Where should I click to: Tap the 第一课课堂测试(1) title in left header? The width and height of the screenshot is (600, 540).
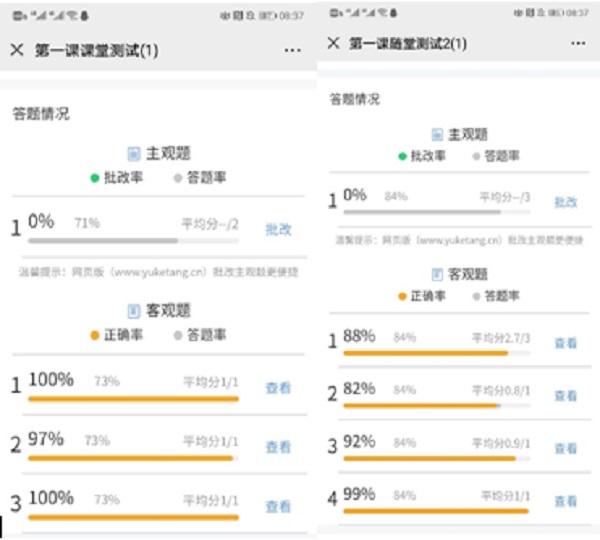97,49
